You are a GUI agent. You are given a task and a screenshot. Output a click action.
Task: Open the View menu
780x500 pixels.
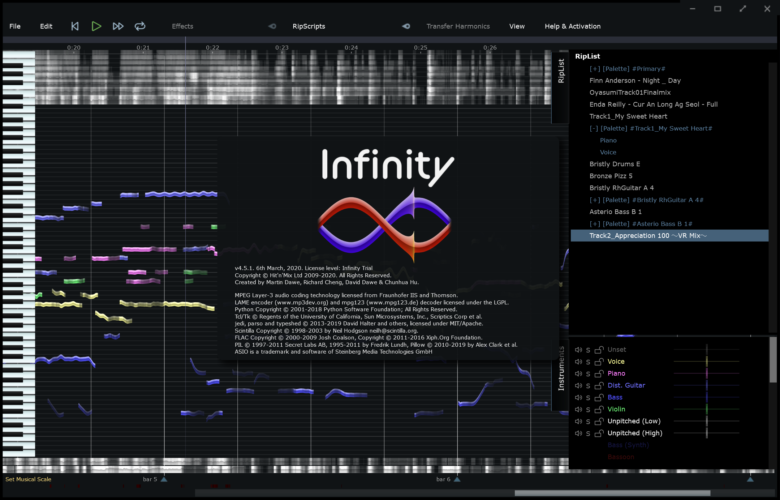[517, 26]
